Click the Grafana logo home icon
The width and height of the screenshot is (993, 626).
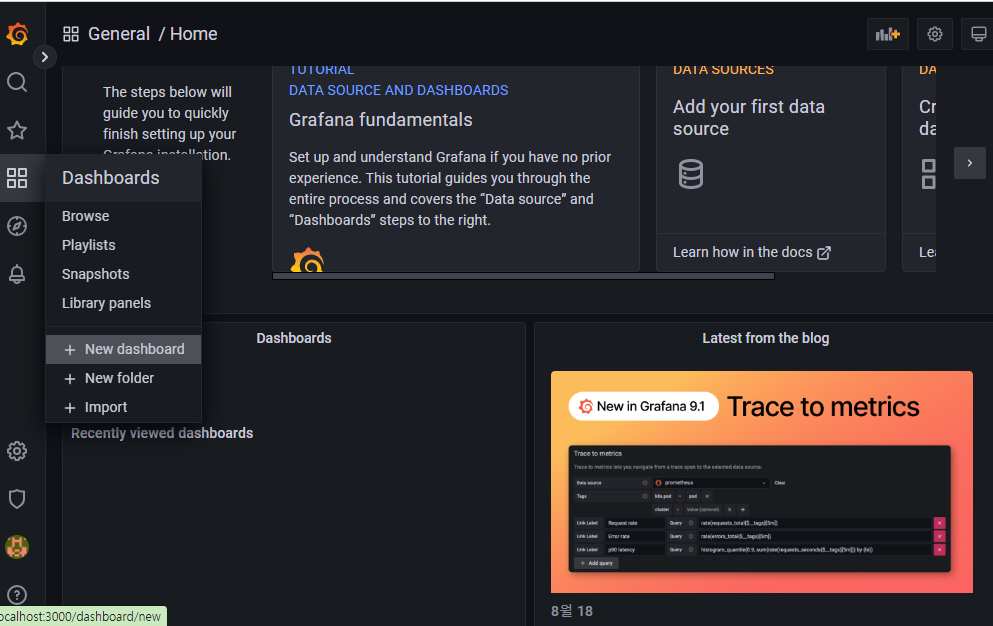tap(17, 34)
